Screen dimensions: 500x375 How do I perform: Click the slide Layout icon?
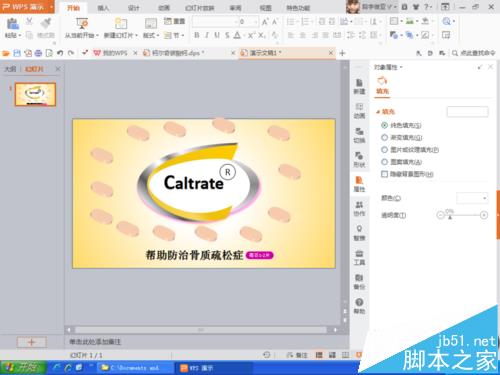[151, 24]
